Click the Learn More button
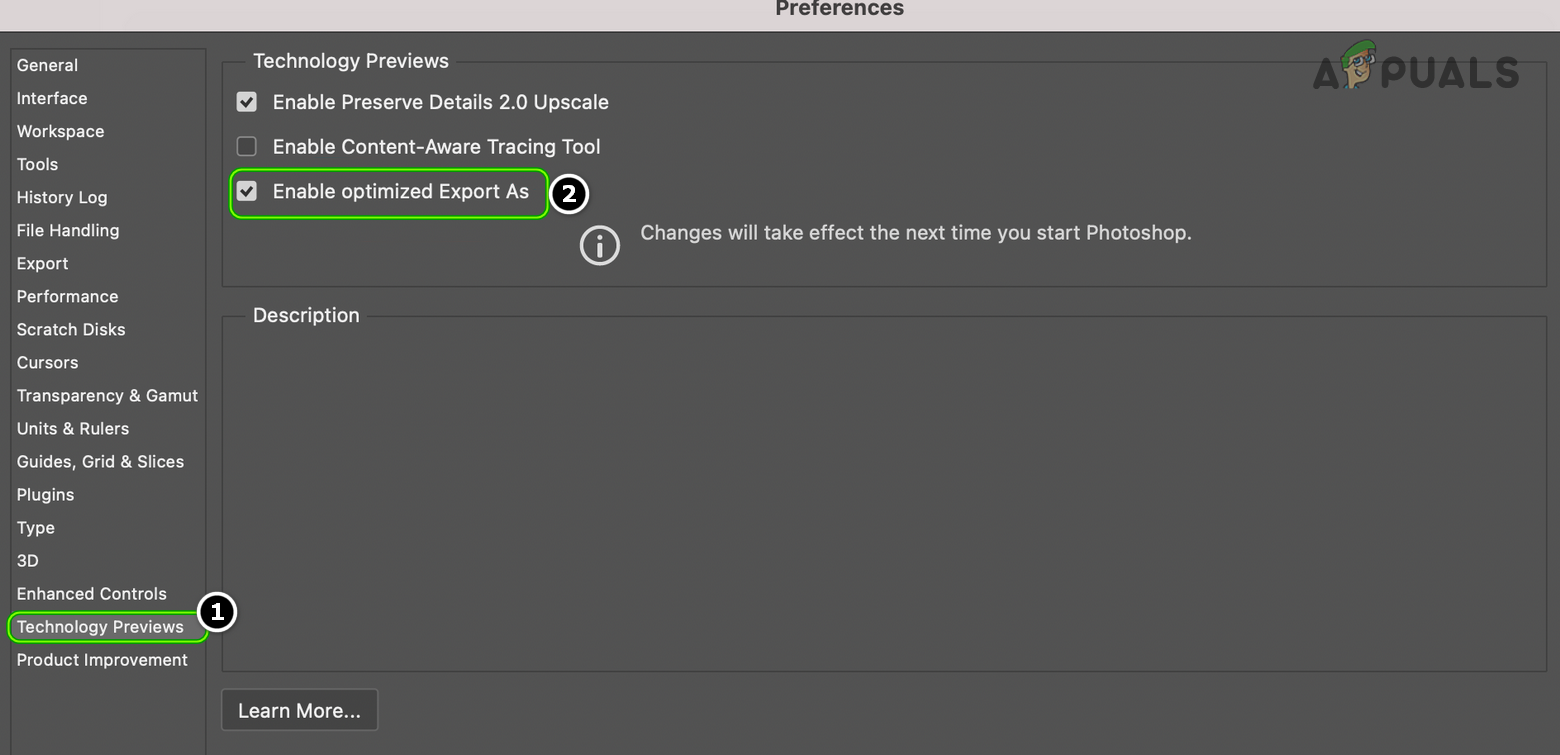This screenshot has width=1560, height=755. 299,711
